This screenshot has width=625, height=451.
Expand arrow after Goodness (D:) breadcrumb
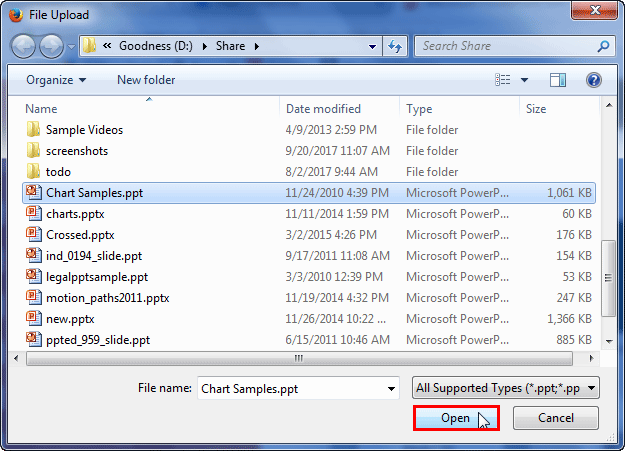204,46
